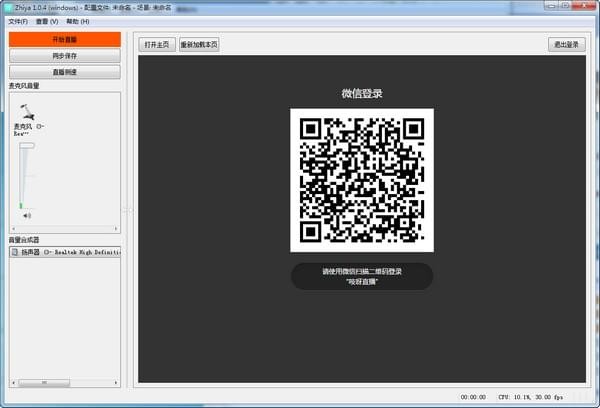
Task: Click the gray button directly beneath 同步保存
Action: (65, 72)
